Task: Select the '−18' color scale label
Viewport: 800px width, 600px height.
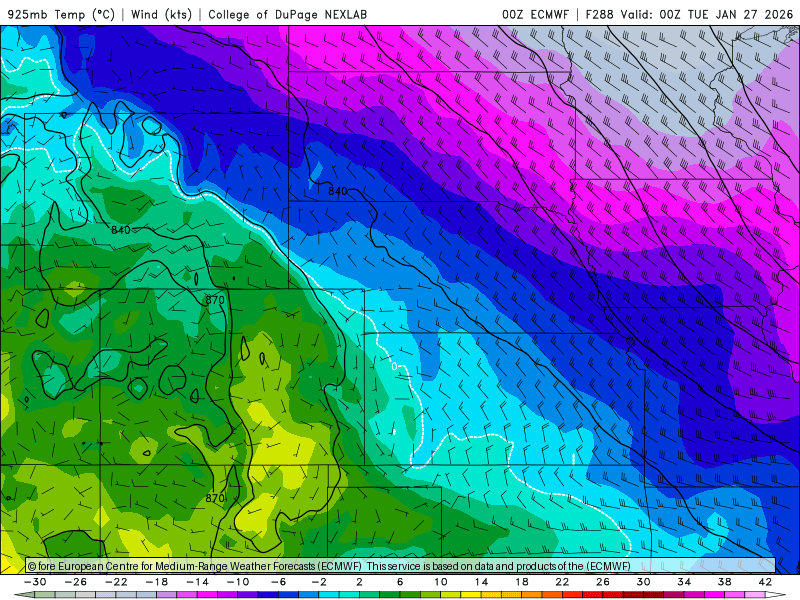Action: 157,582
